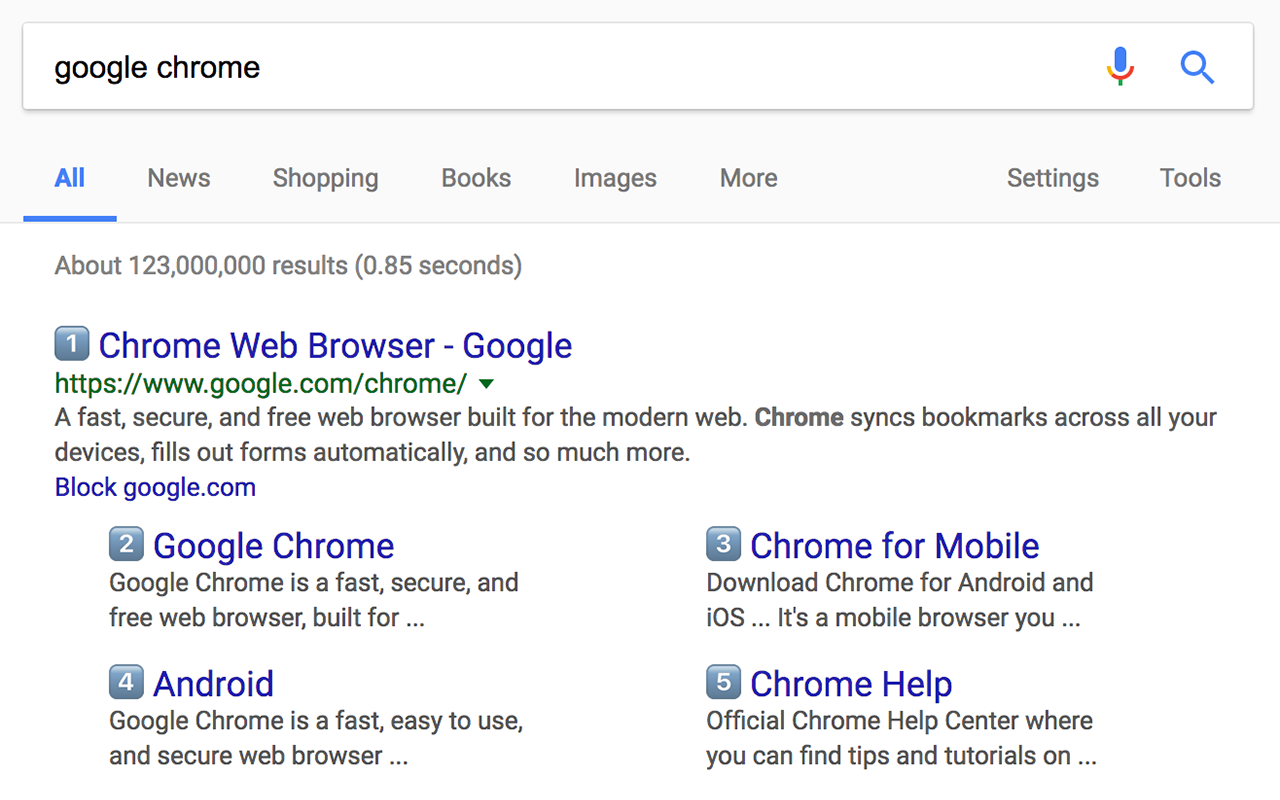Click the 'Official Chrome Help Center where' description
This screenshot has height=800, width=1280.
[901, 738]
